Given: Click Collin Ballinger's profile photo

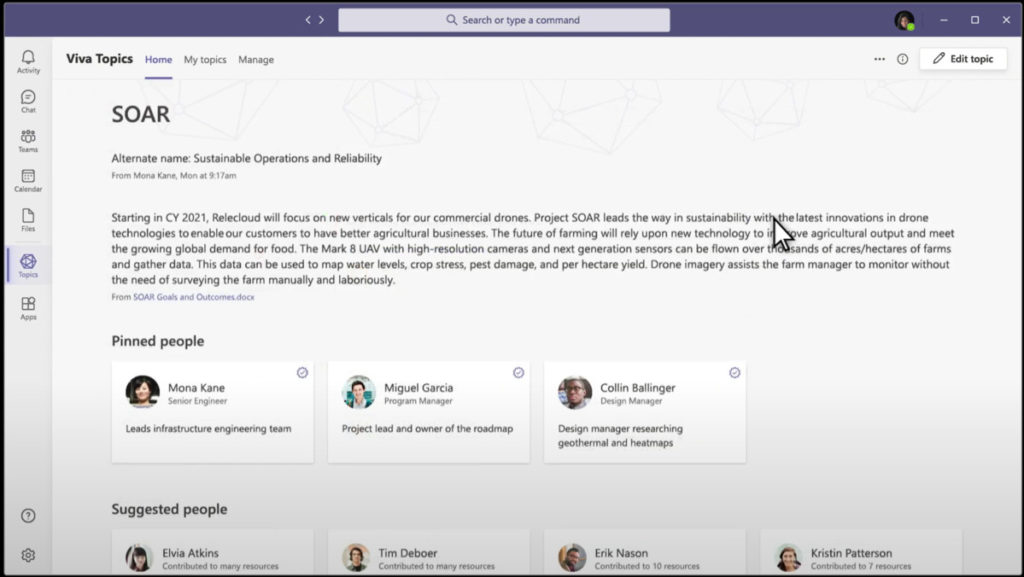Looking at the screenshot, I should click(575, 392).
